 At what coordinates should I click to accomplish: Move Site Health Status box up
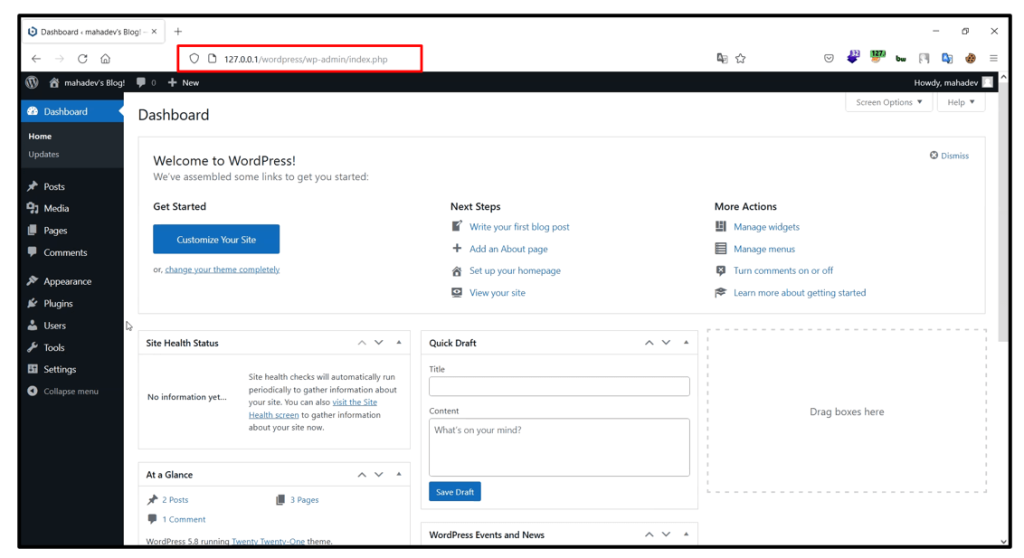[x=362, y=342]
